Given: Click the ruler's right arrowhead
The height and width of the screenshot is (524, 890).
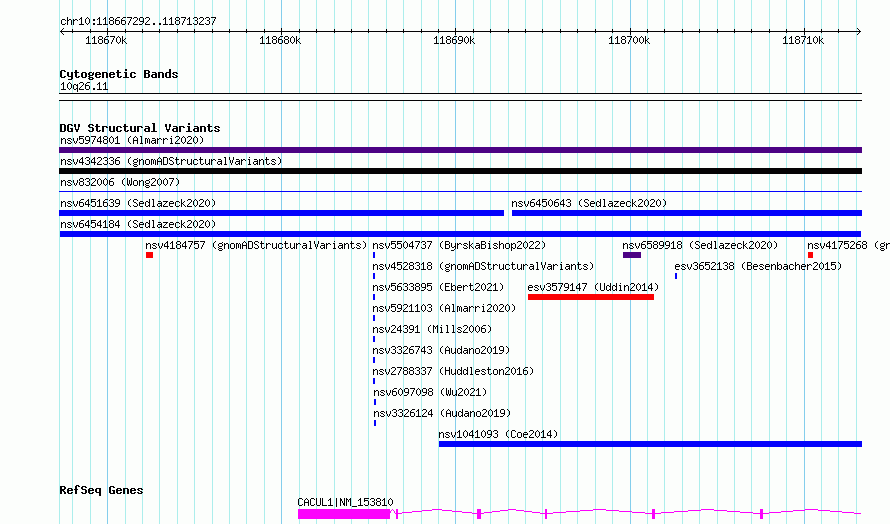Looking at the screenshot, I should point(859,31).
